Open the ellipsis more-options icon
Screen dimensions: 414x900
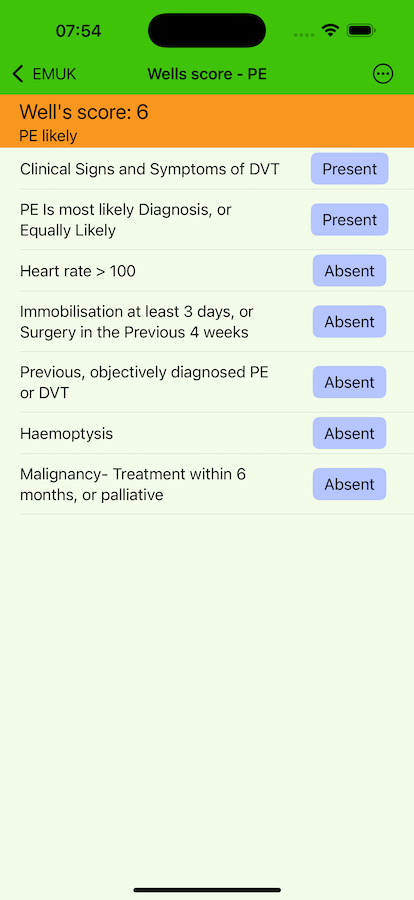(383, 74)
